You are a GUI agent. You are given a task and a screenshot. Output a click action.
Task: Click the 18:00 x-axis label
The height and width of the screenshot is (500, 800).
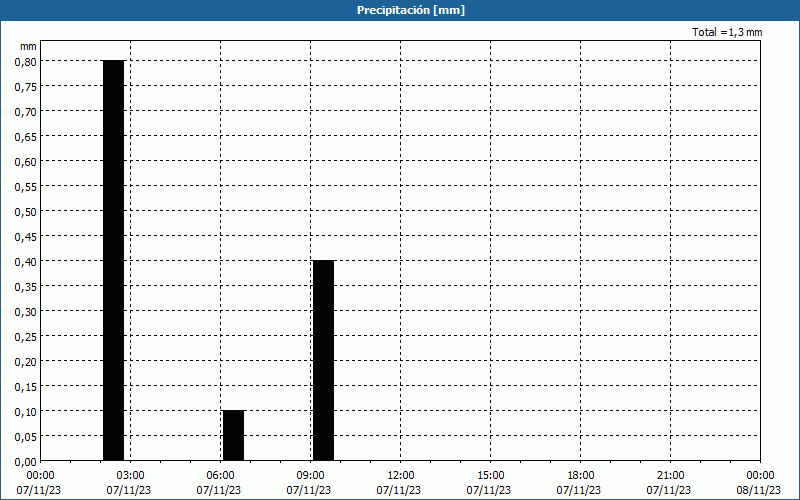click(x=581, y=476)
